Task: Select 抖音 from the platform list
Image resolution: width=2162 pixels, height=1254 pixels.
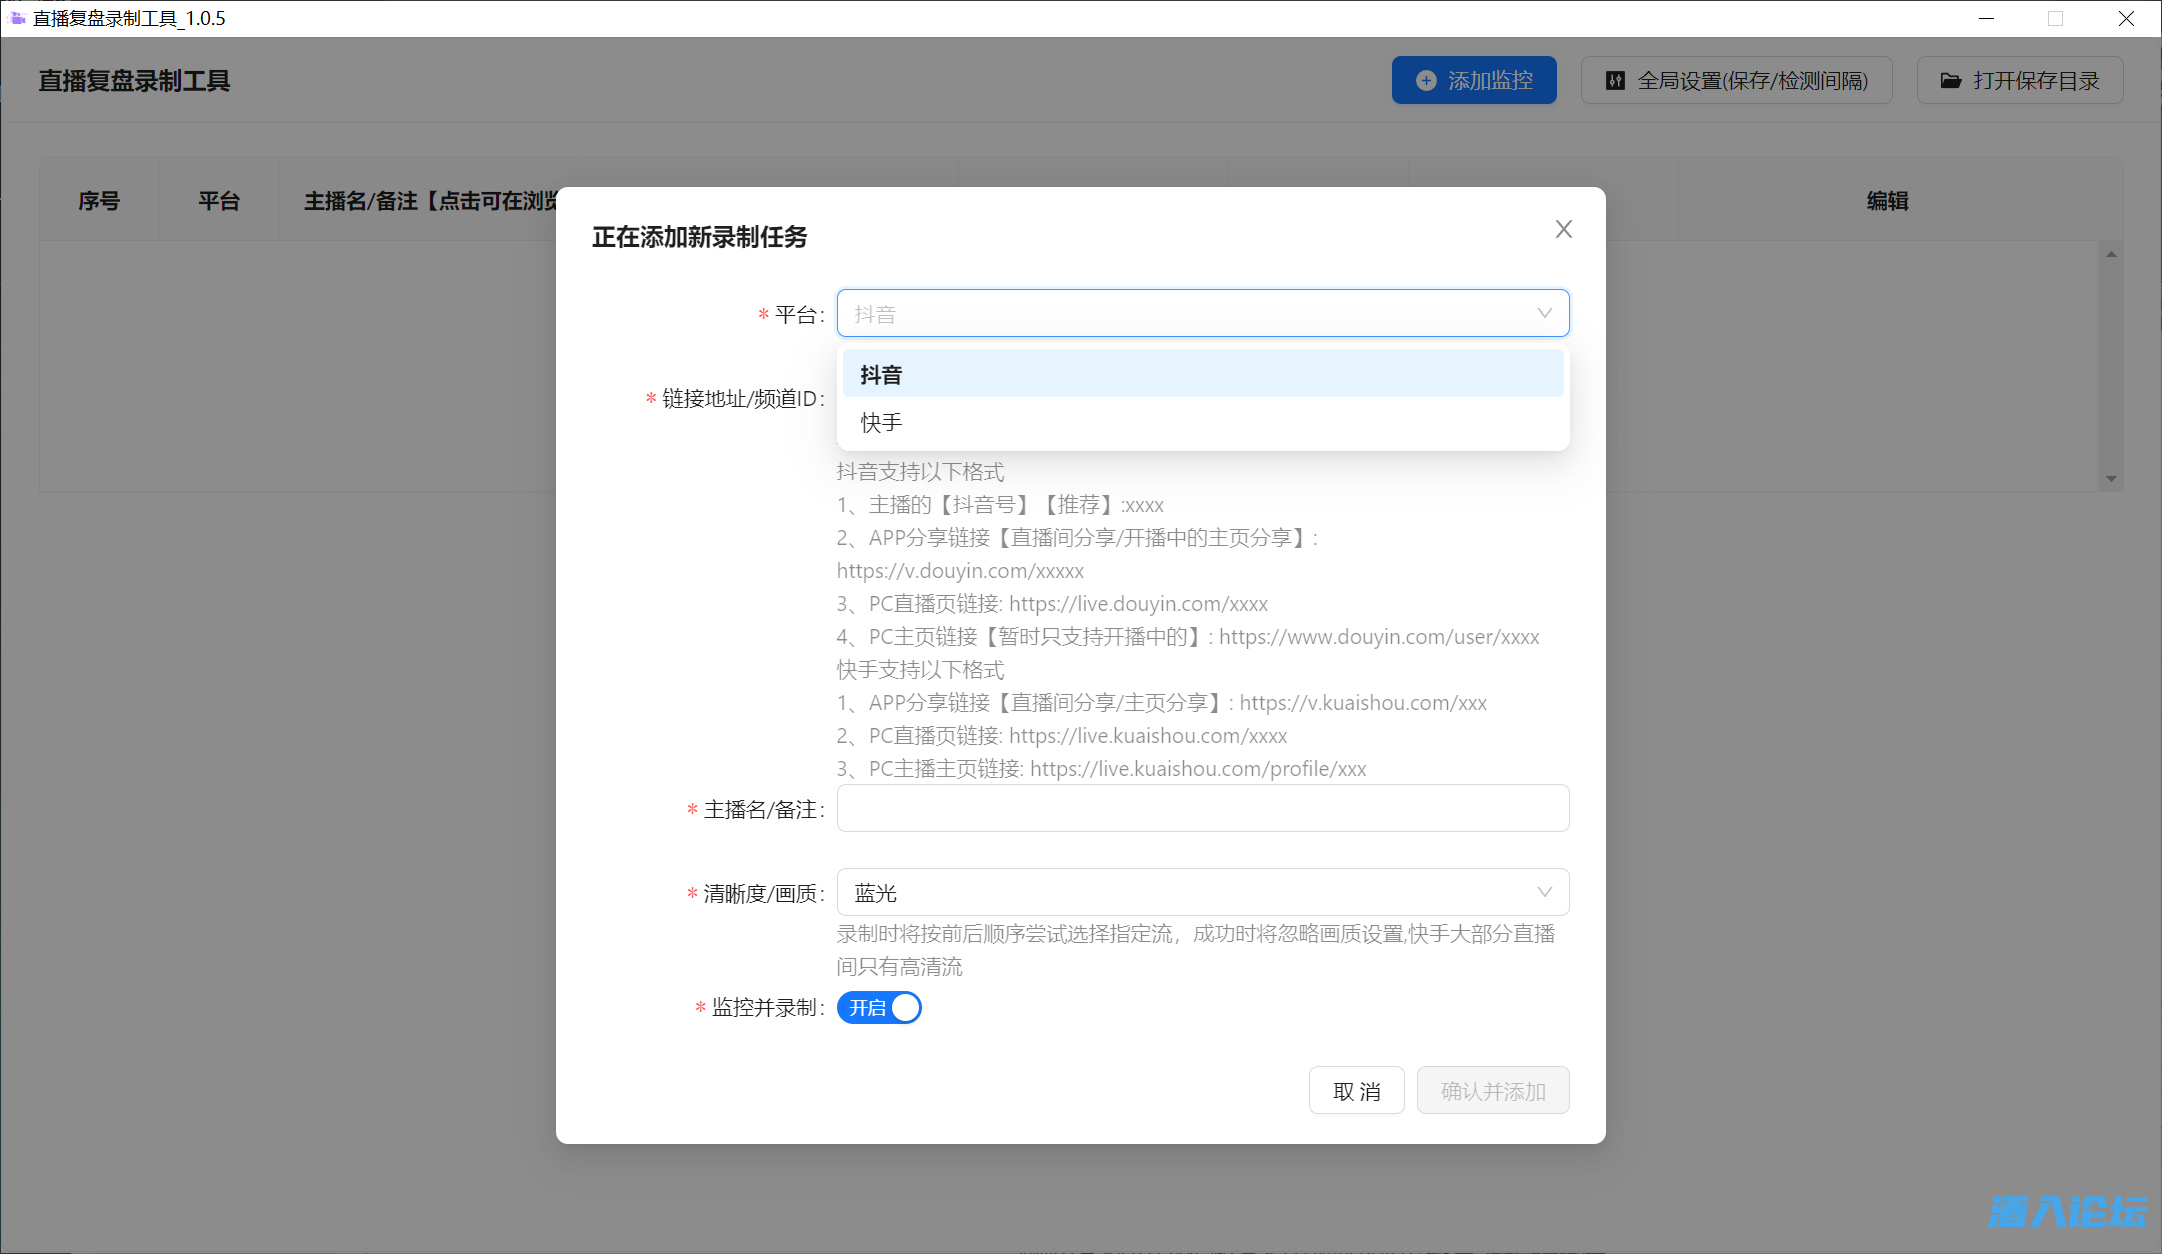Action: point(1202,374)
